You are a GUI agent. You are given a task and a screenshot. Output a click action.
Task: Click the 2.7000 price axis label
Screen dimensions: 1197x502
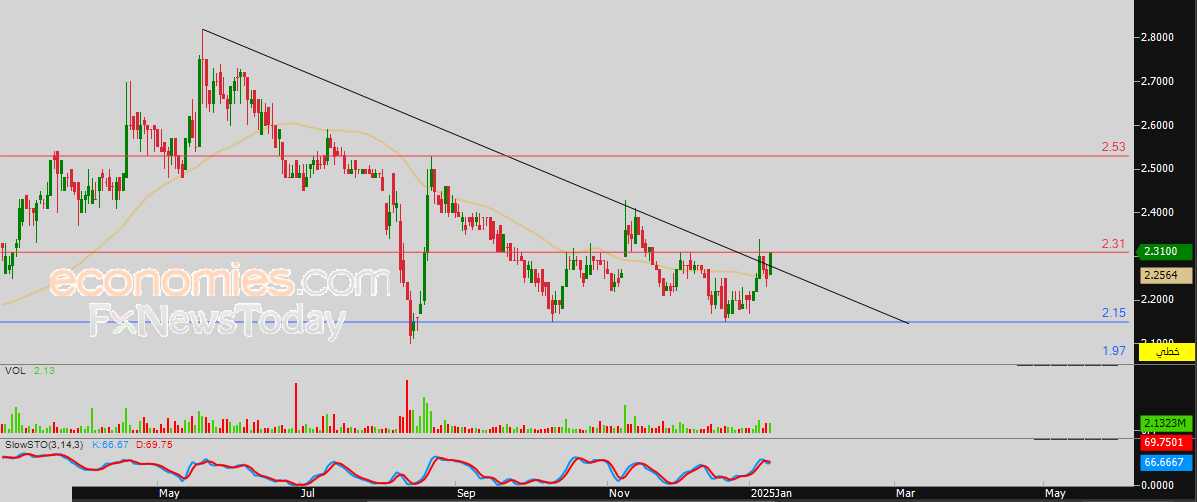click(x=1158, y=81)
